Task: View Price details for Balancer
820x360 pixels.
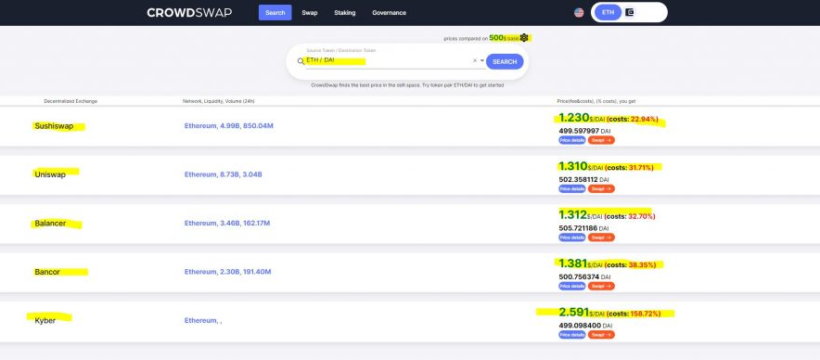Action: point(572,238)
